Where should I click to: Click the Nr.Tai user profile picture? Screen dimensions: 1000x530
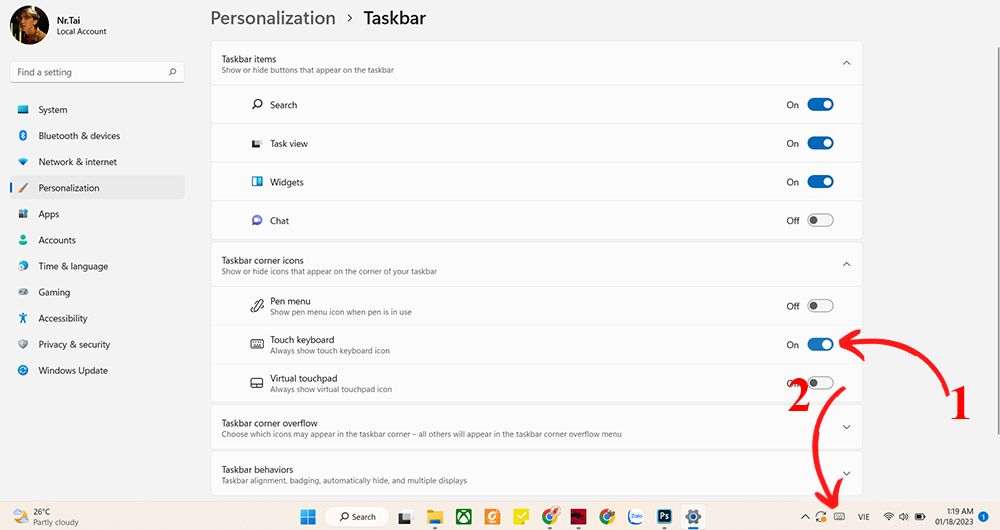[x=29, y=25]
